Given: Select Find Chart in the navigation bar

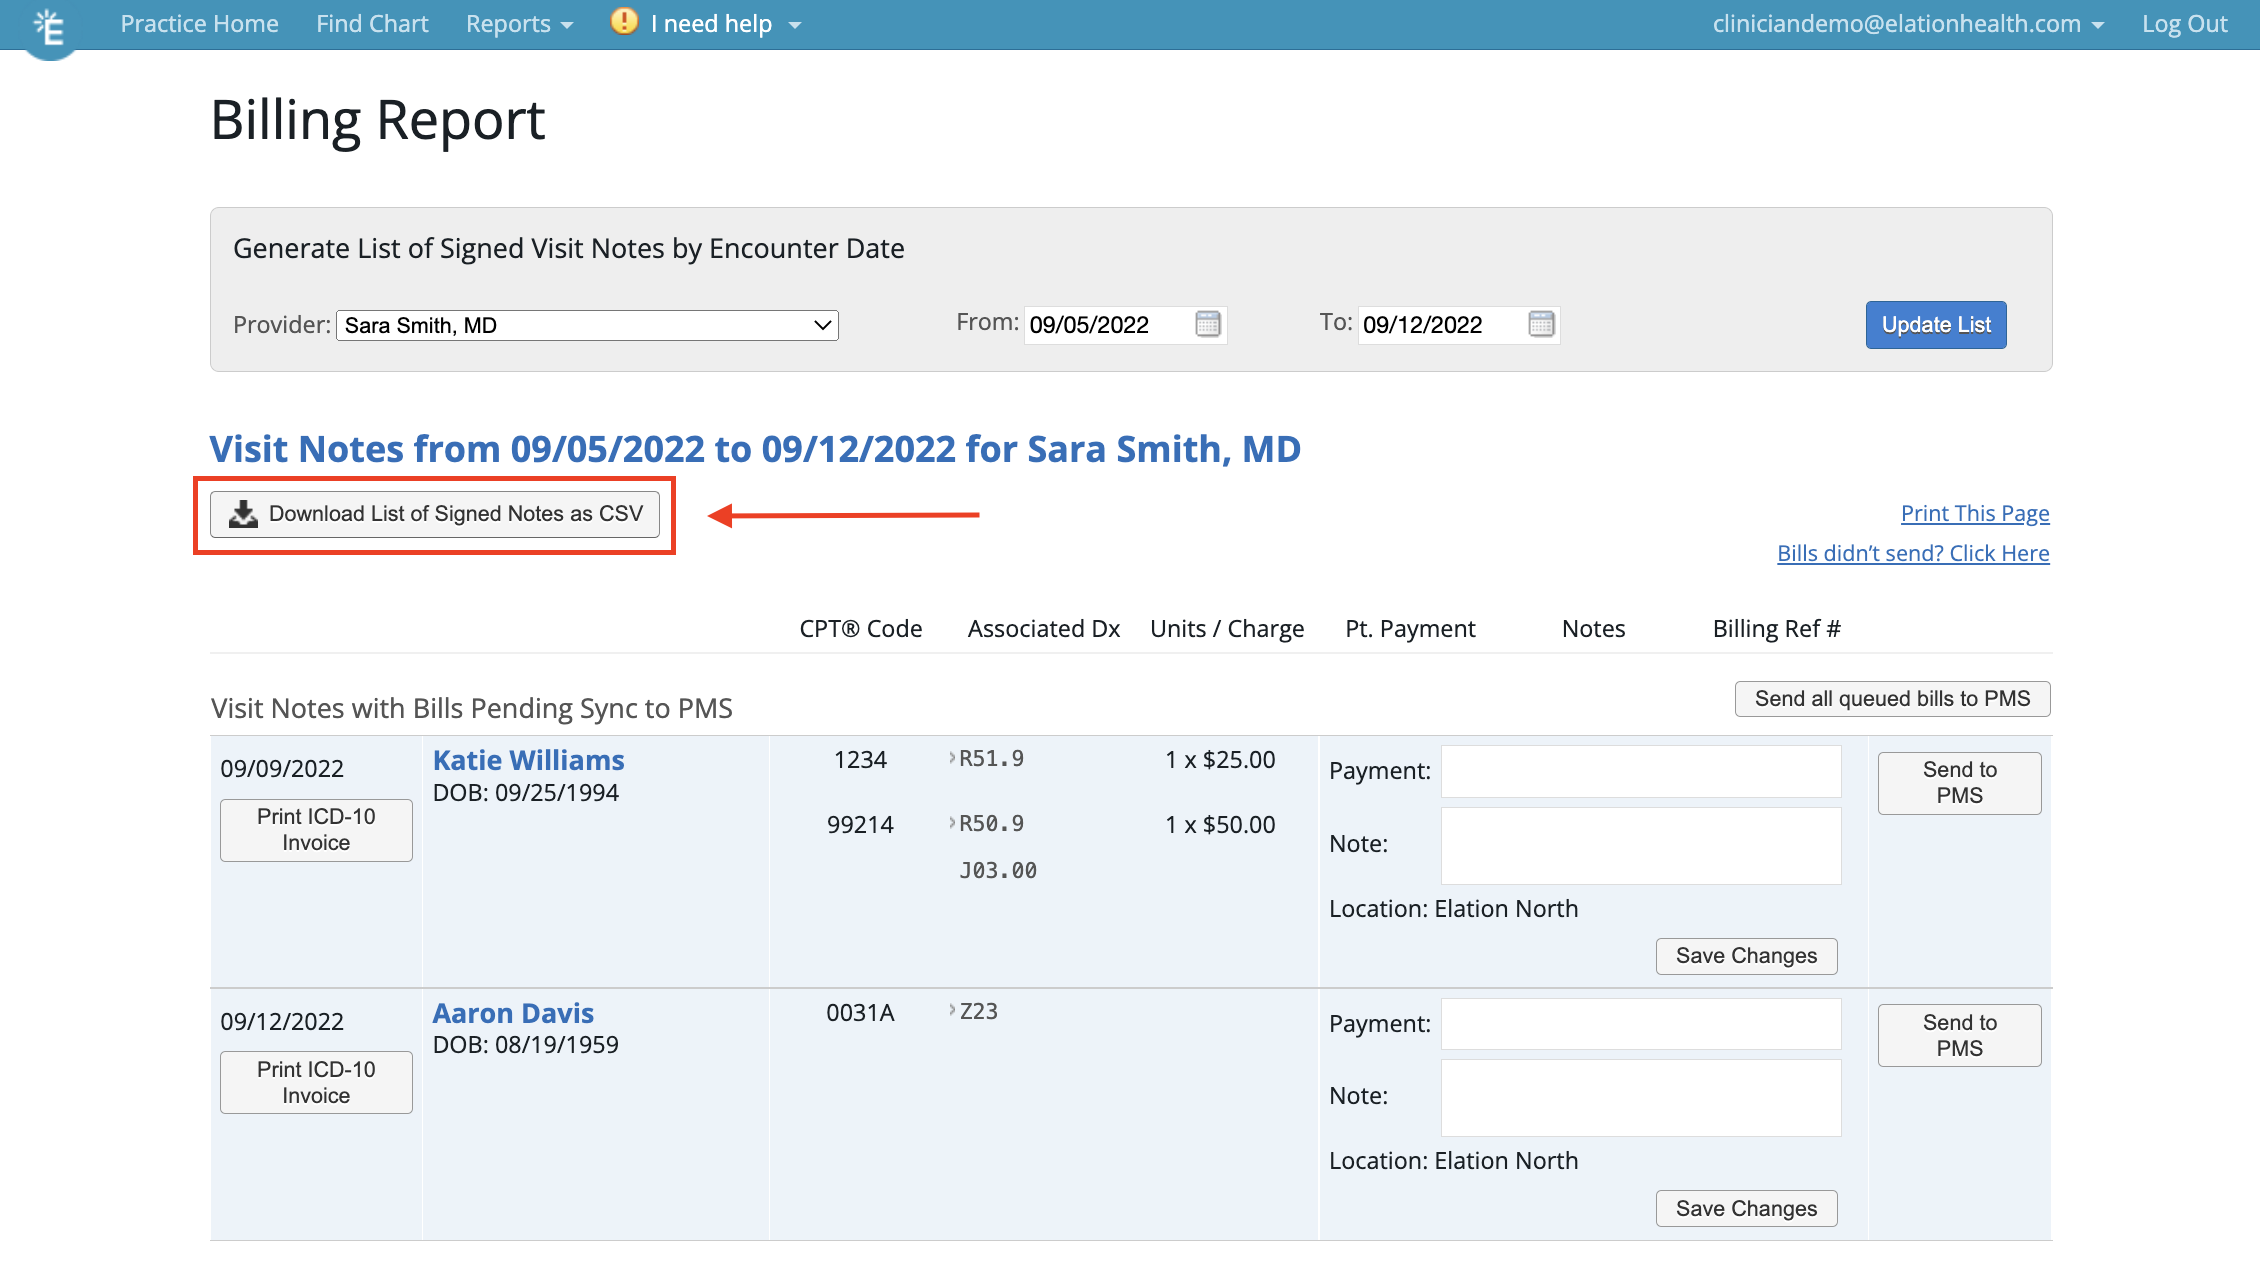Looking at the screenshot, I should [x=371, y=23].
